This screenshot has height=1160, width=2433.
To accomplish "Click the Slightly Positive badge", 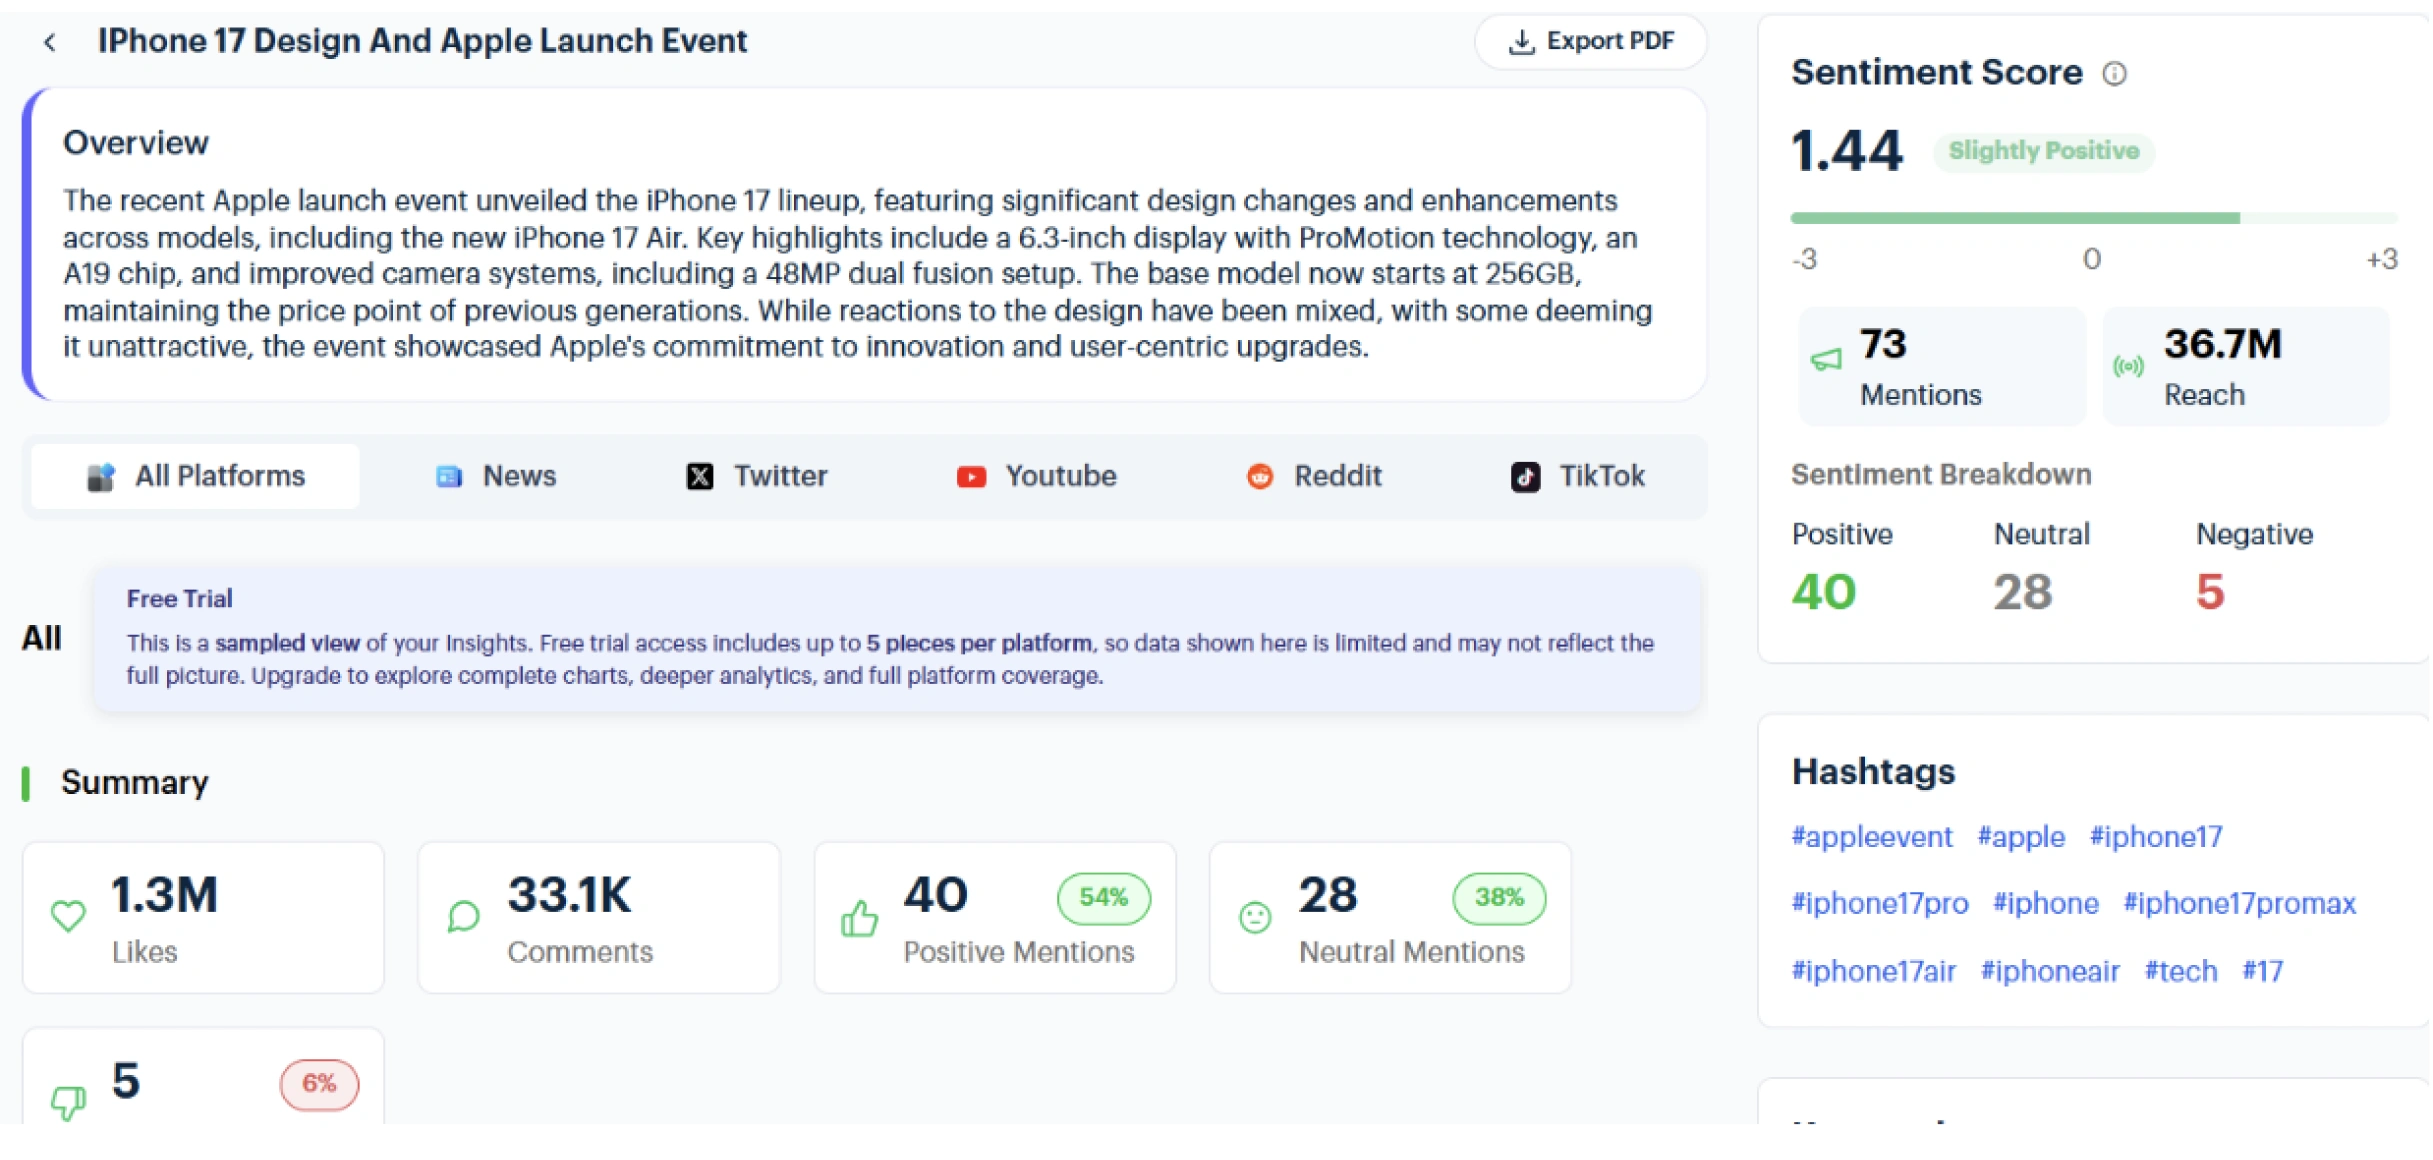I will point(2043,151).
